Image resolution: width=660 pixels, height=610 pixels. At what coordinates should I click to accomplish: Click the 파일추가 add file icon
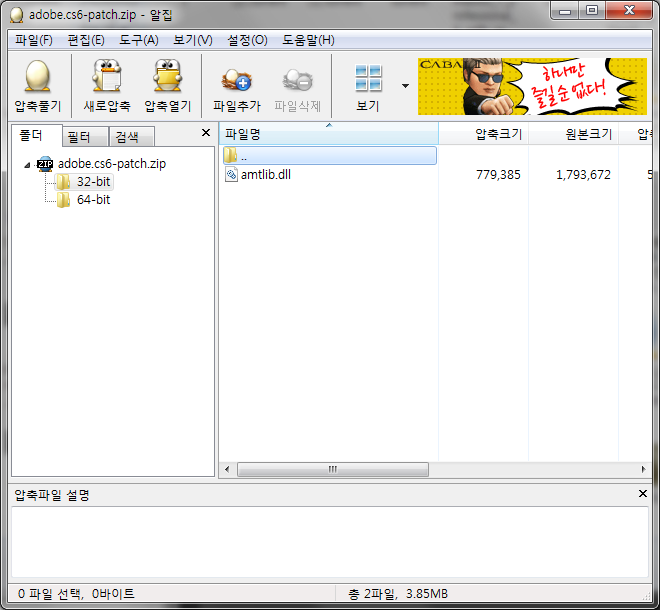[x=237, y=80]
